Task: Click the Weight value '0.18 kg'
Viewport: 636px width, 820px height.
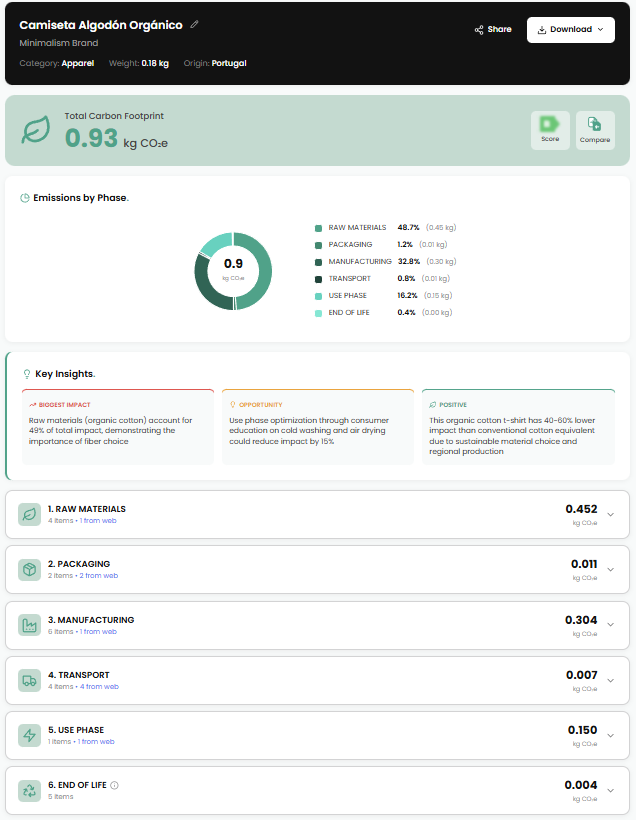Action: click(155, 63)
